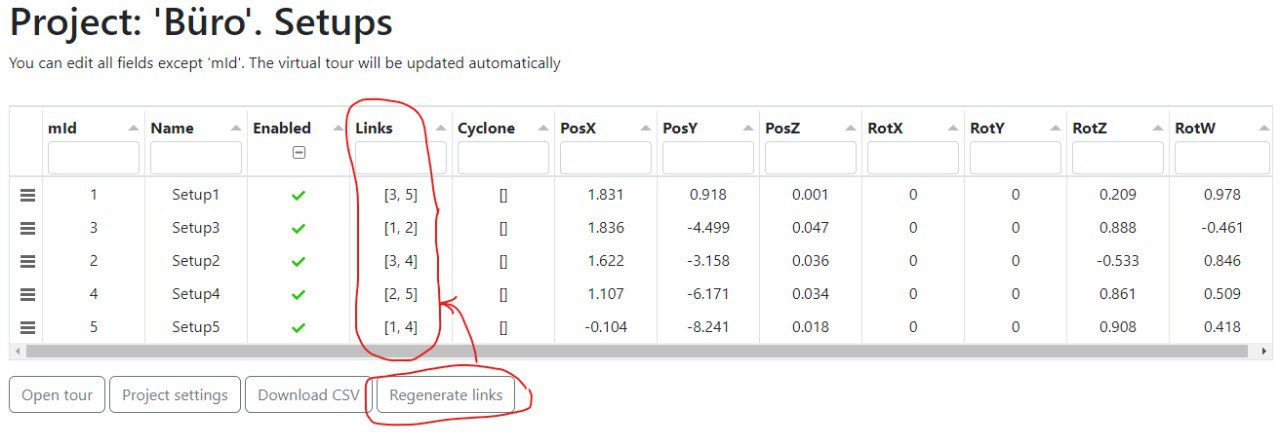Sort by the PosX column arrow
1280x447 pixels.
645,128
